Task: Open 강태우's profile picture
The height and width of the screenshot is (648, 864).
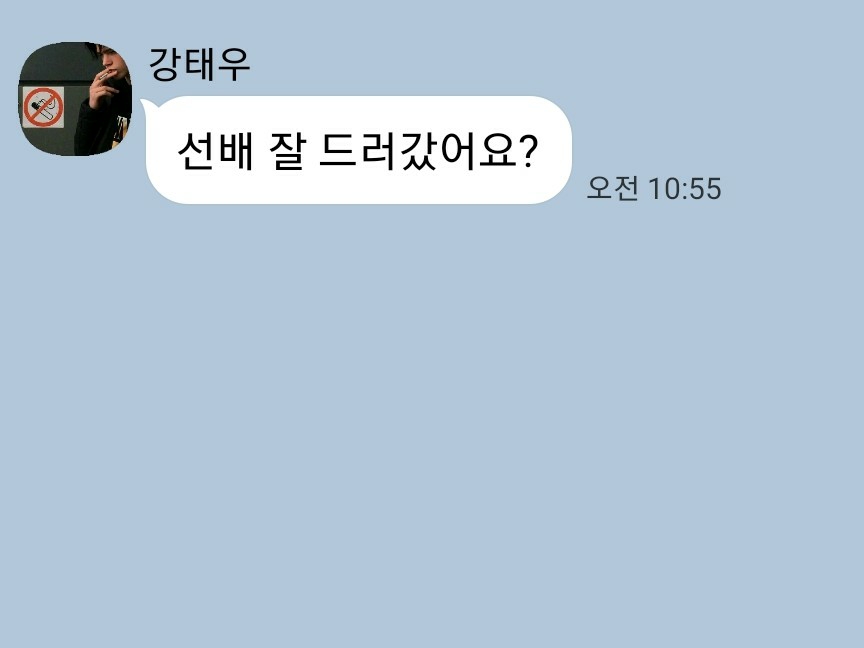Action: tap(75, 99)
